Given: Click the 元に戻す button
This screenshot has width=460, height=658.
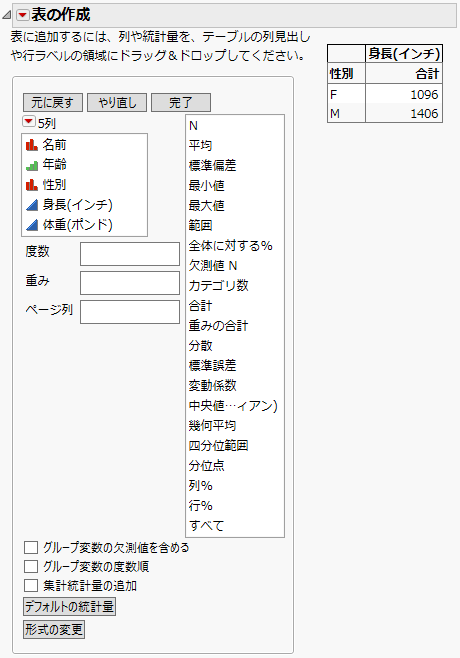Looking at the screenshot, I should point(53,102).
